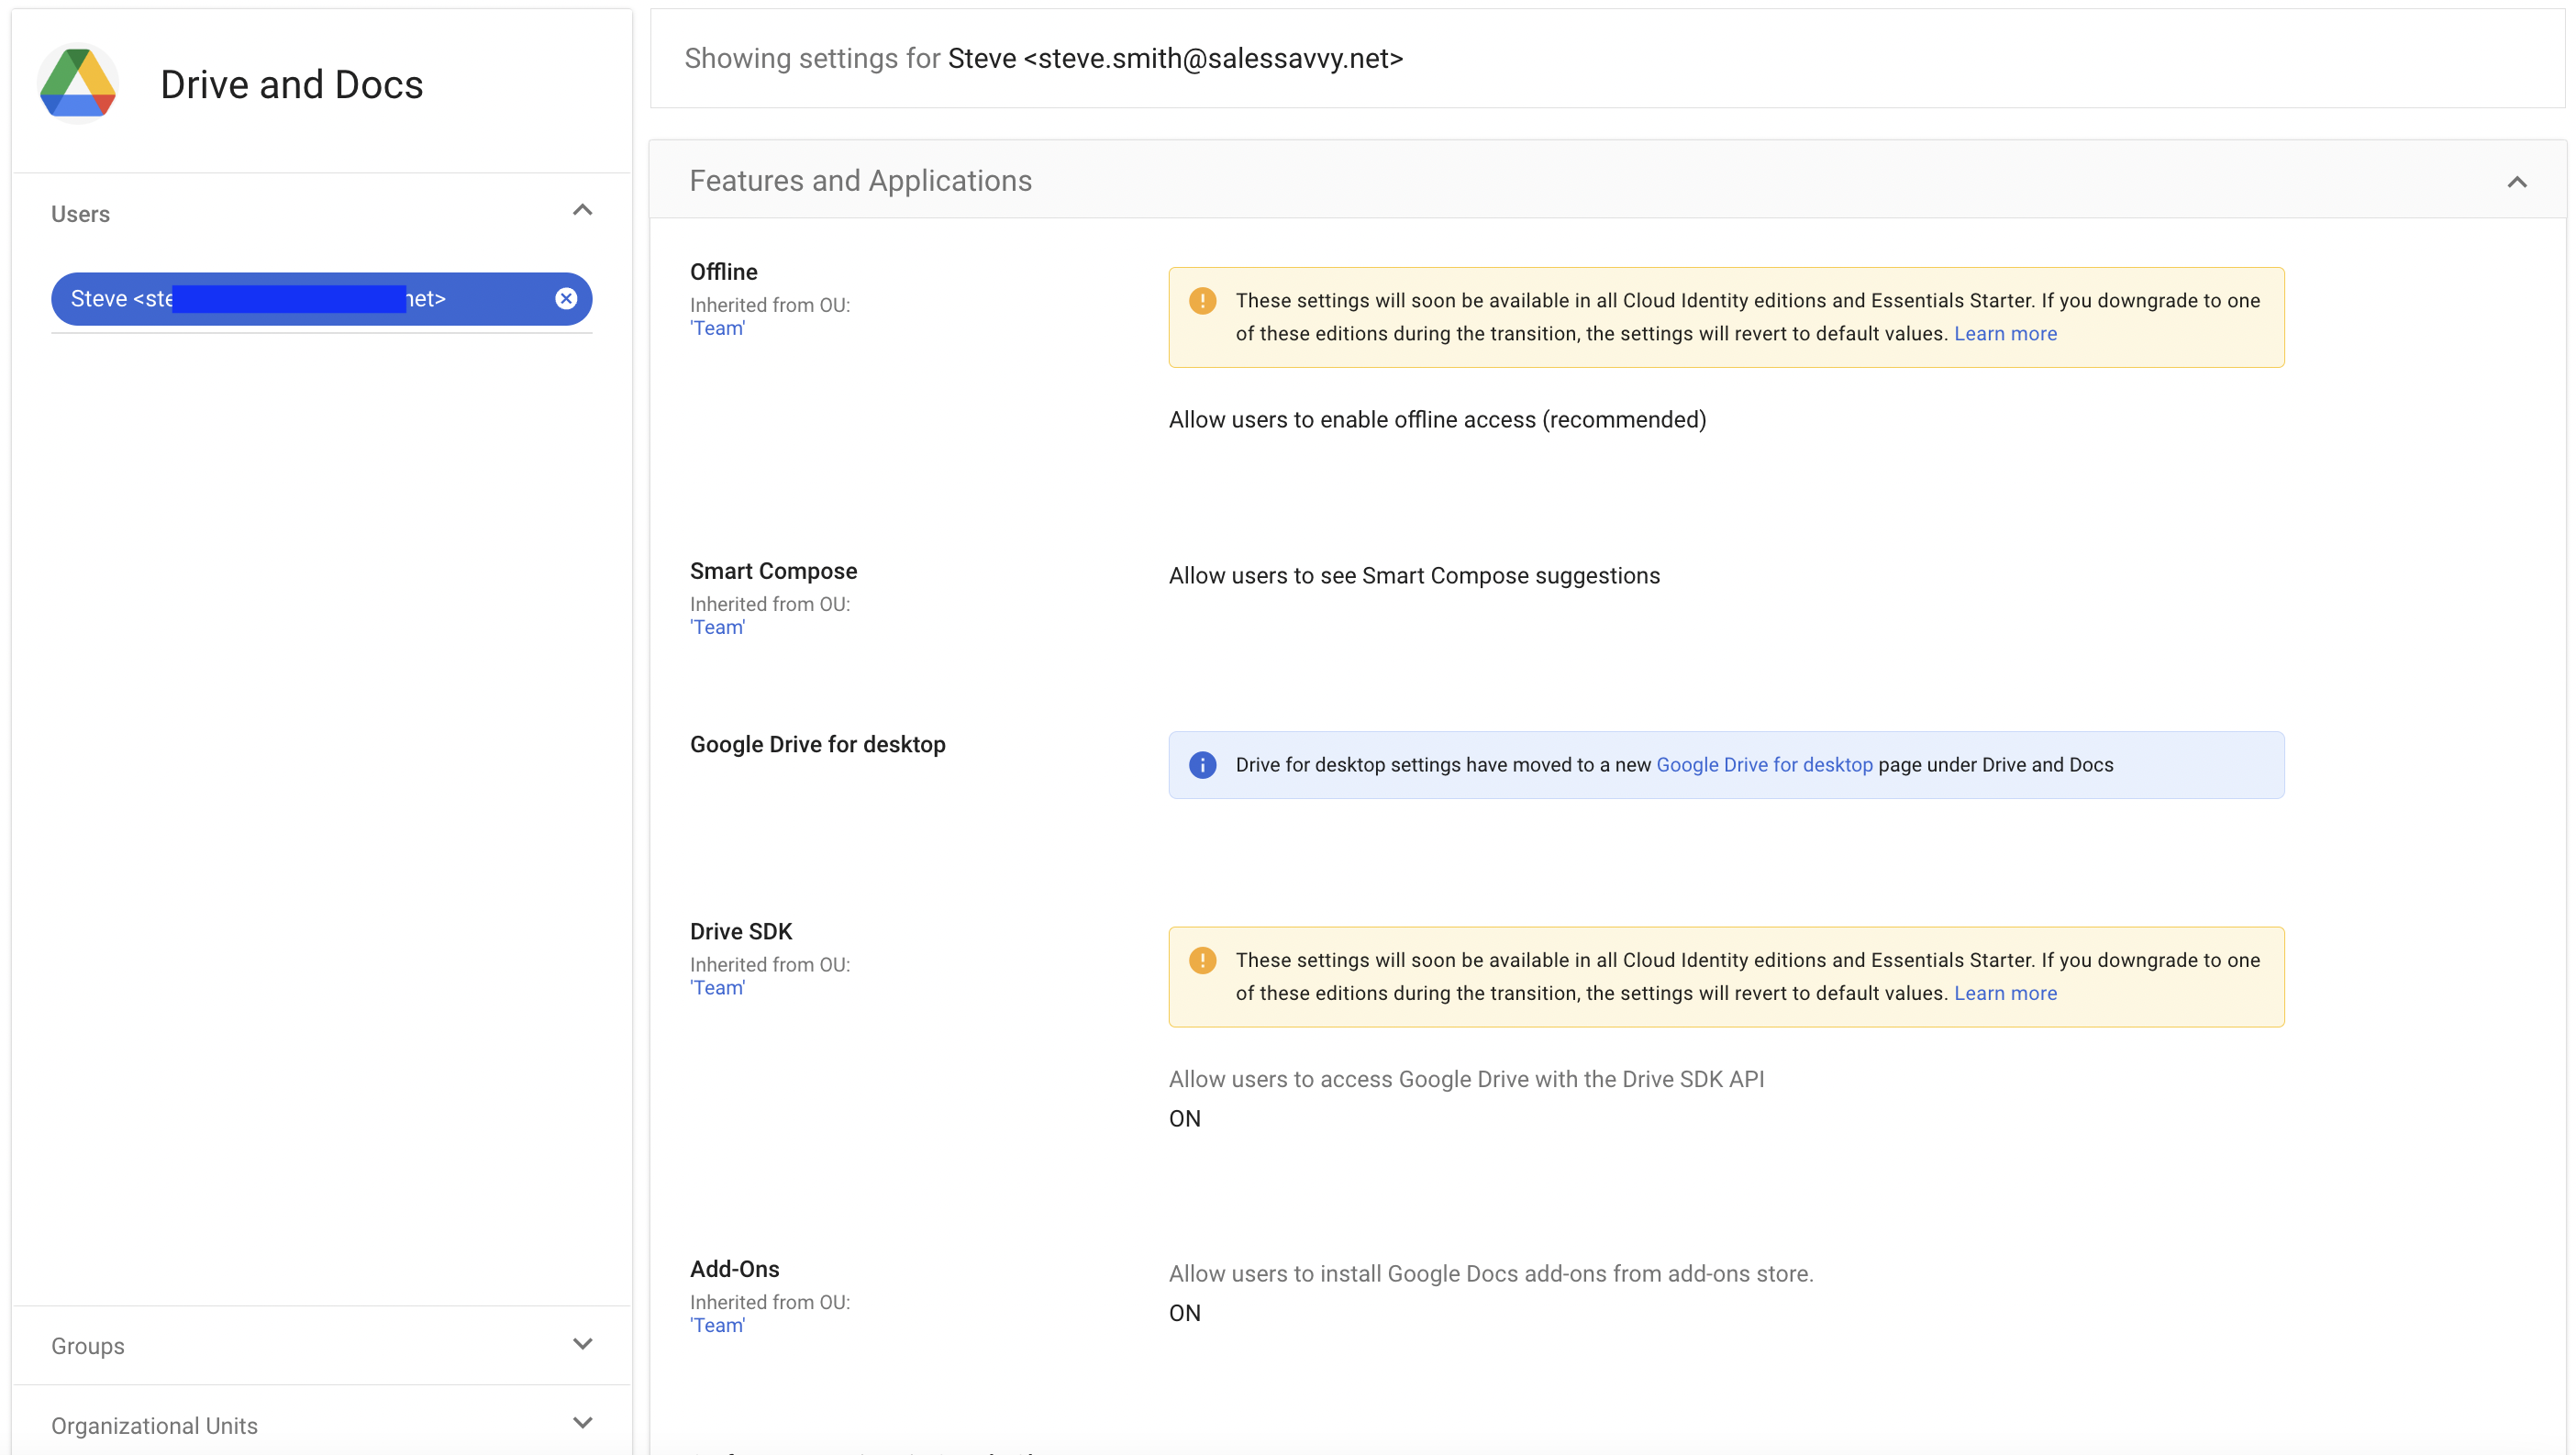Screen dimensions: 2576x1455
Task: Edit the Smart Compose suggestions setting
Action: click(x=1414, y=576)
